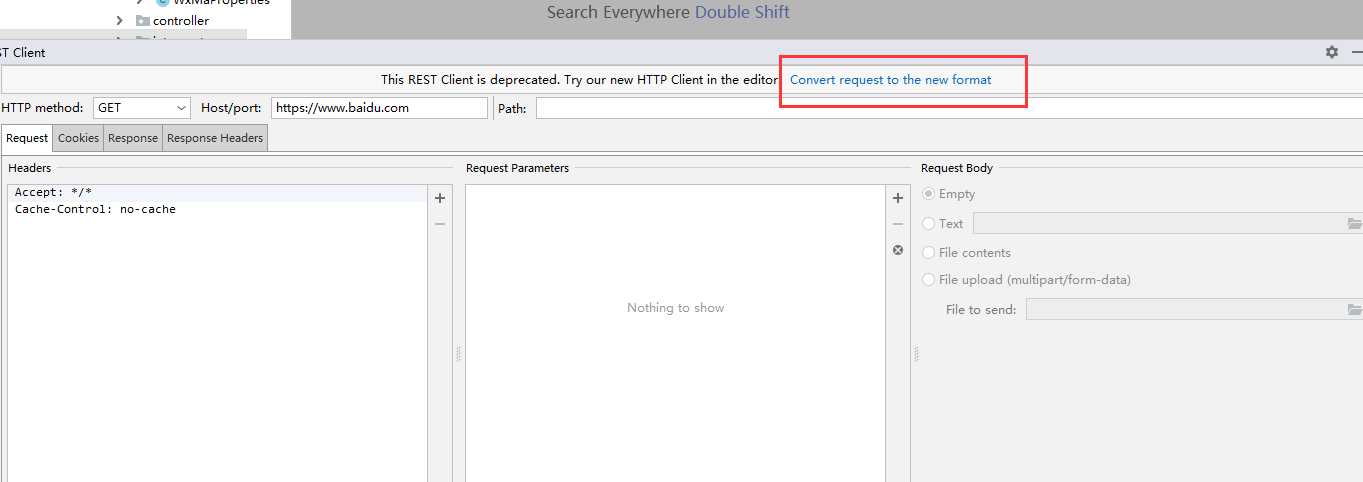Image resolution: width=1363 pixels, height=482 pixels.
Task: Click the Host/port input field
Action: 379,108
